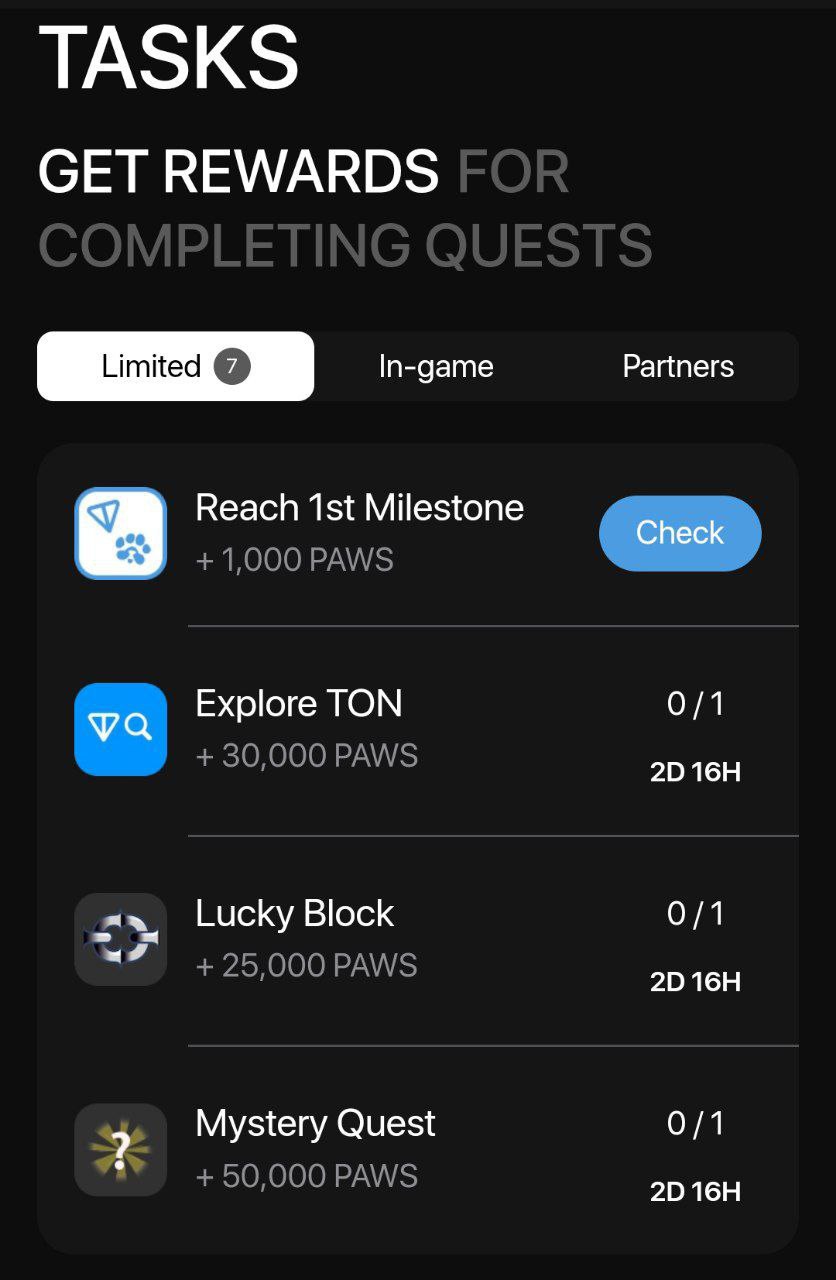The image size is (836, 1280).
Task: Click the Lucky Block 2D 16H timer
Action: click(x=696, y=982)
